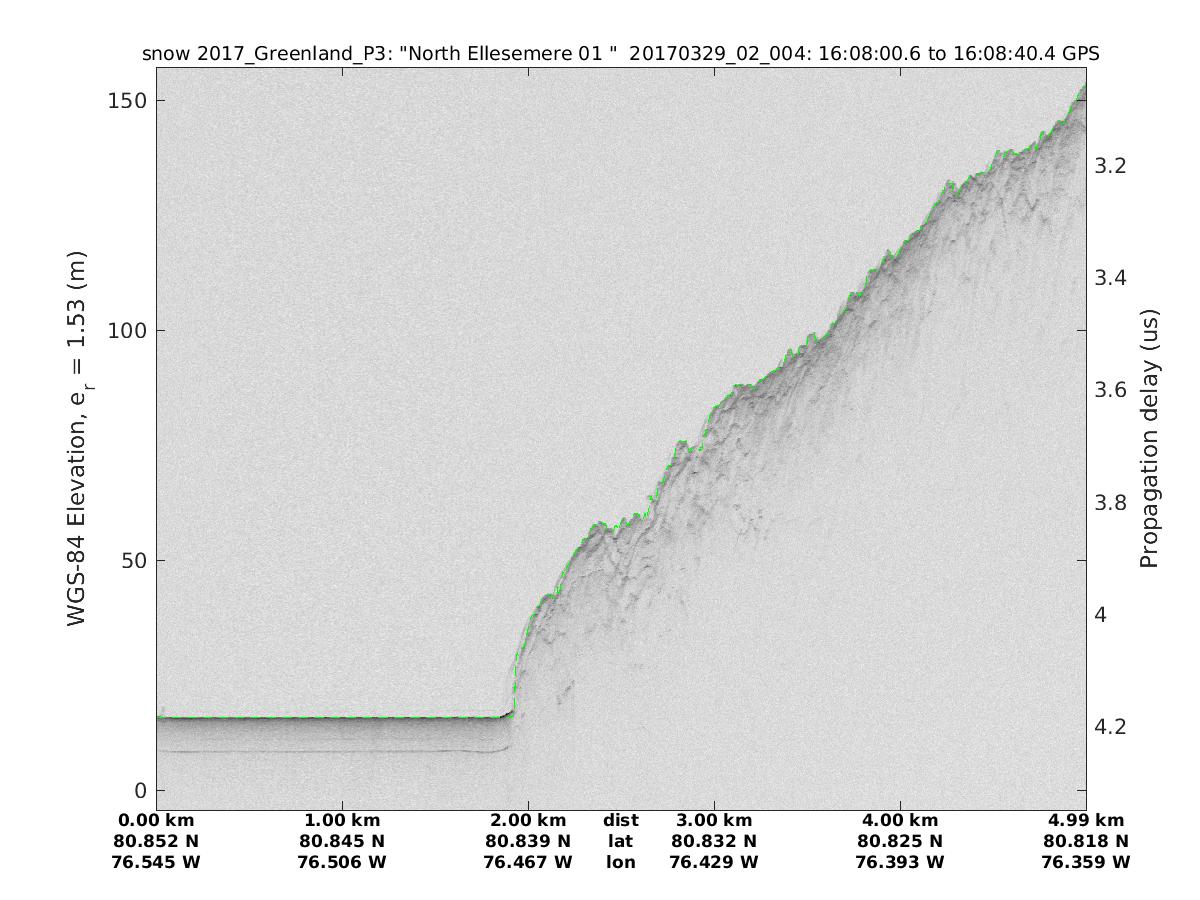Click the 3.2 propagation delay tick
This screenshot has height=900, width=1200.
coord(1109,166)
